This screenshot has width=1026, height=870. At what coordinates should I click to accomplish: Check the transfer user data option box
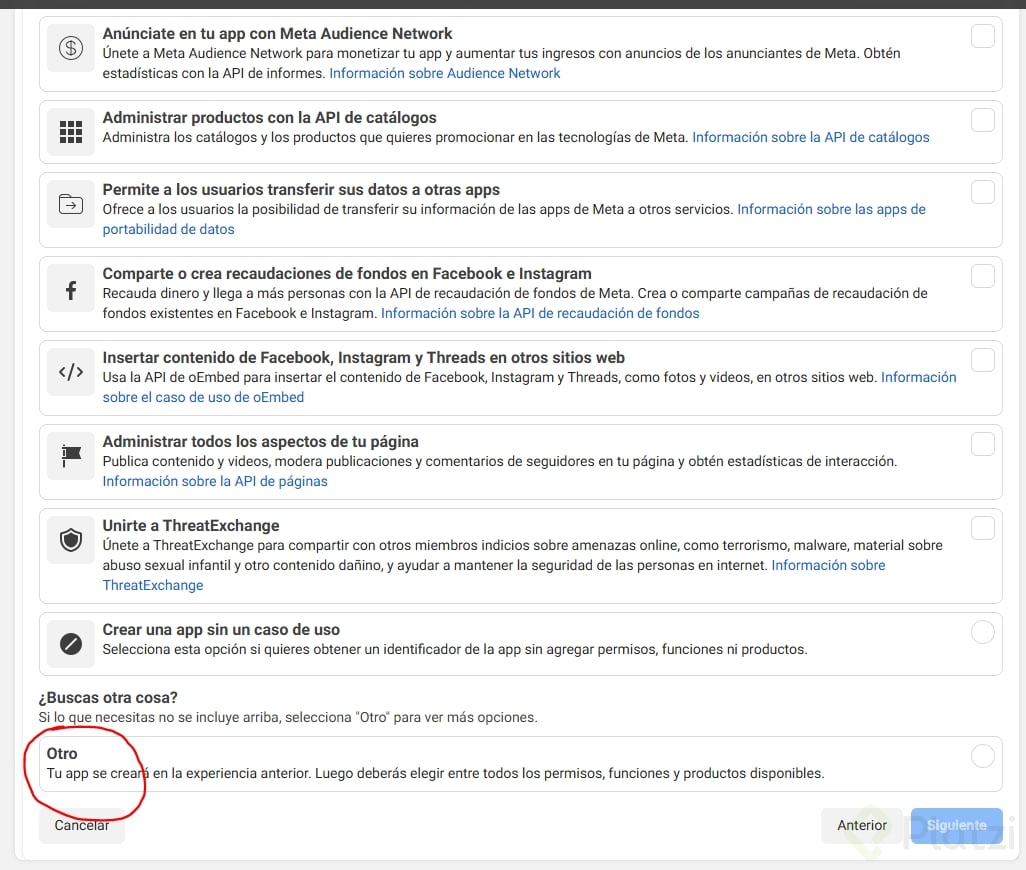tap(982, 192)
